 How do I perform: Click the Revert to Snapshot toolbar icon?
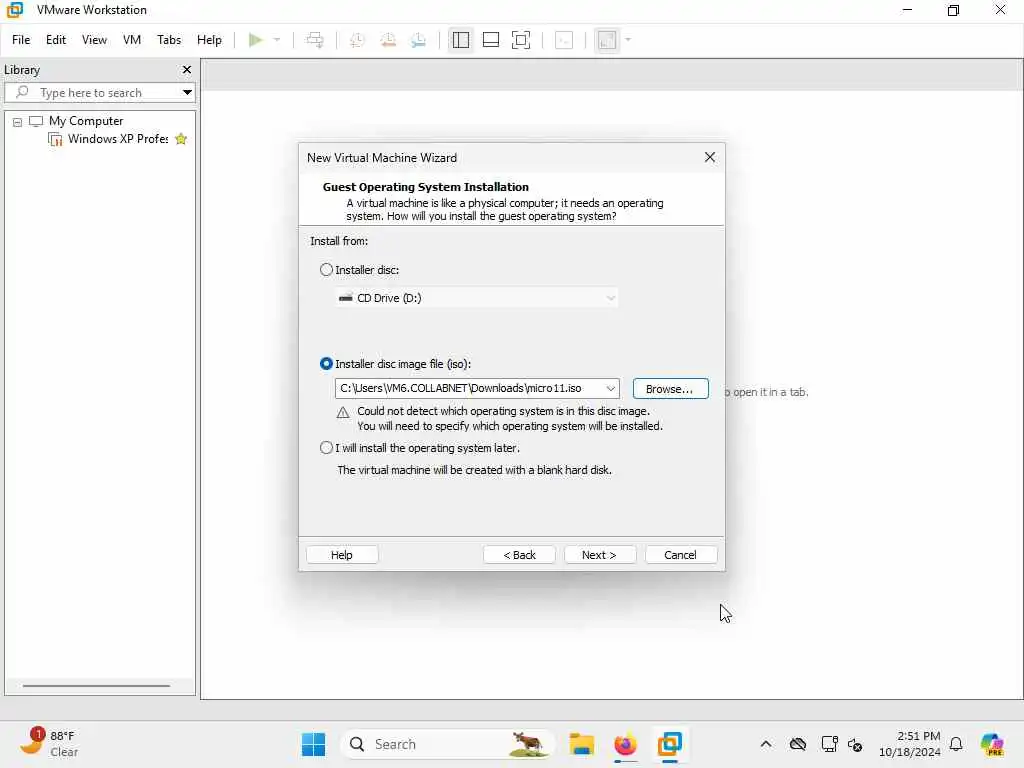click(388, 40)
